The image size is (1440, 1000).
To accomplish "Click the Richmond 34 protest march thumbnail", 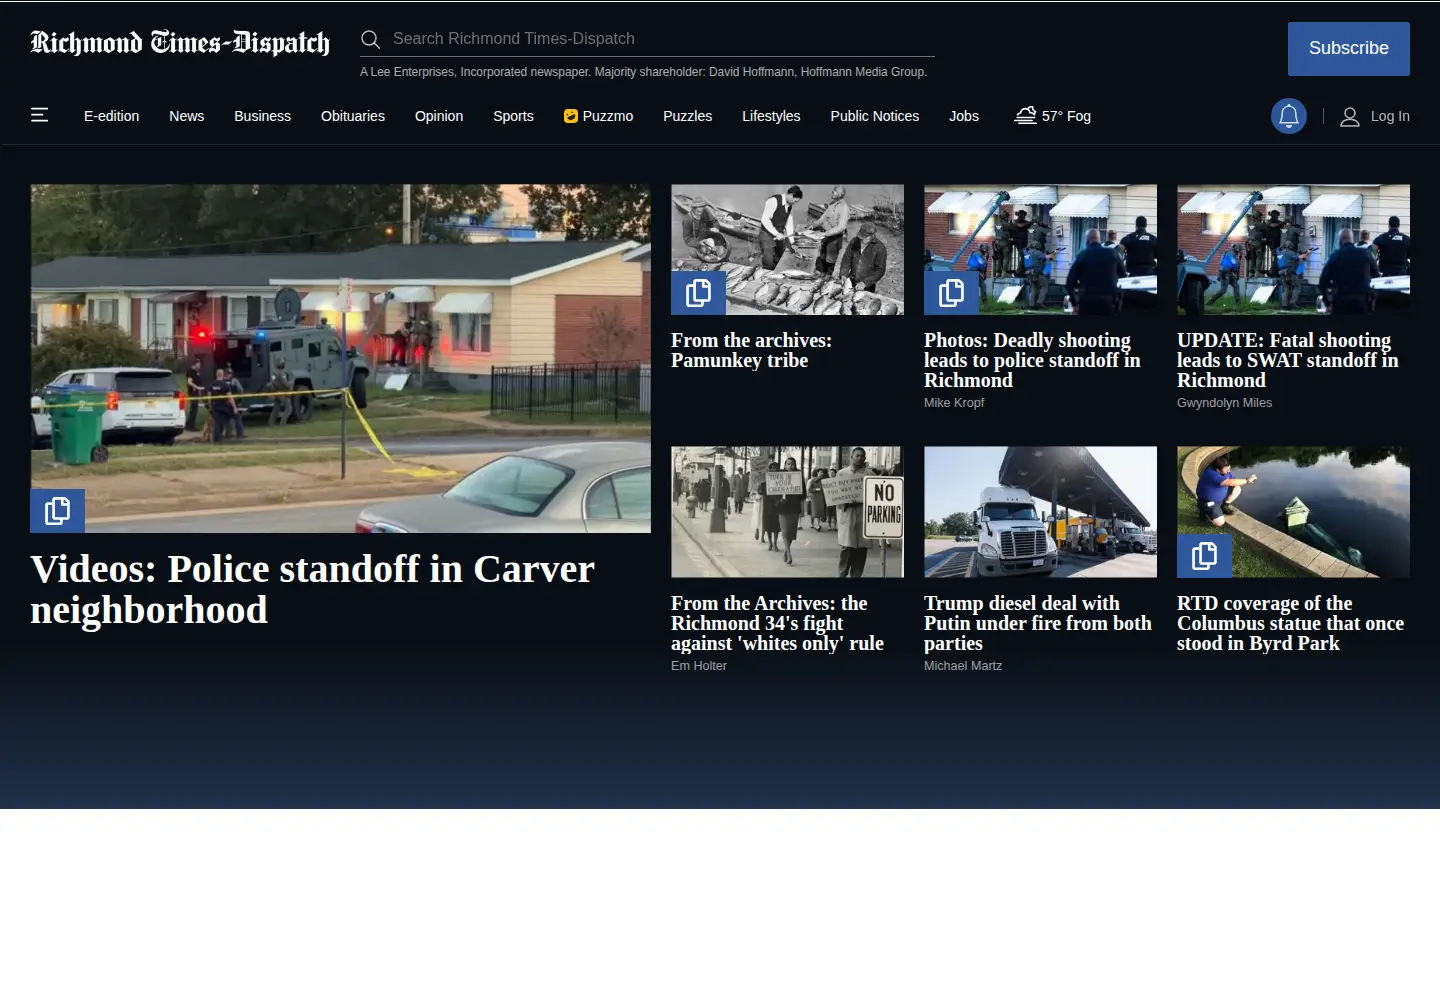I will click(788, 512).
